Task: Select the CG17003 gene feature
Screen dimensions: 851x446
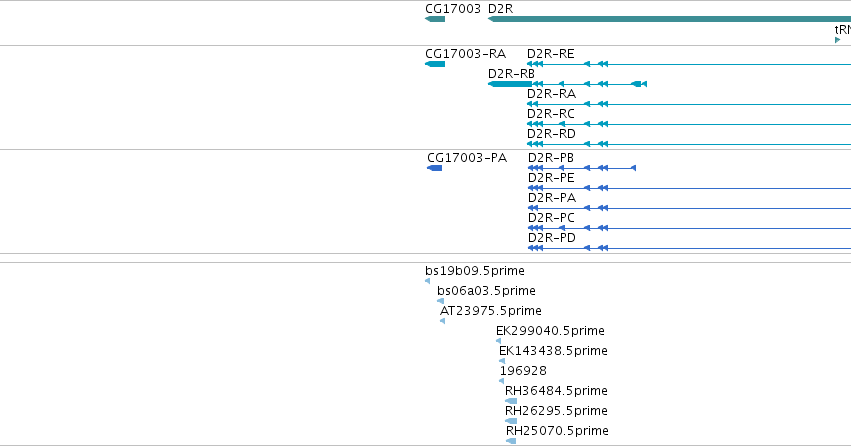Action: point(435,19)
